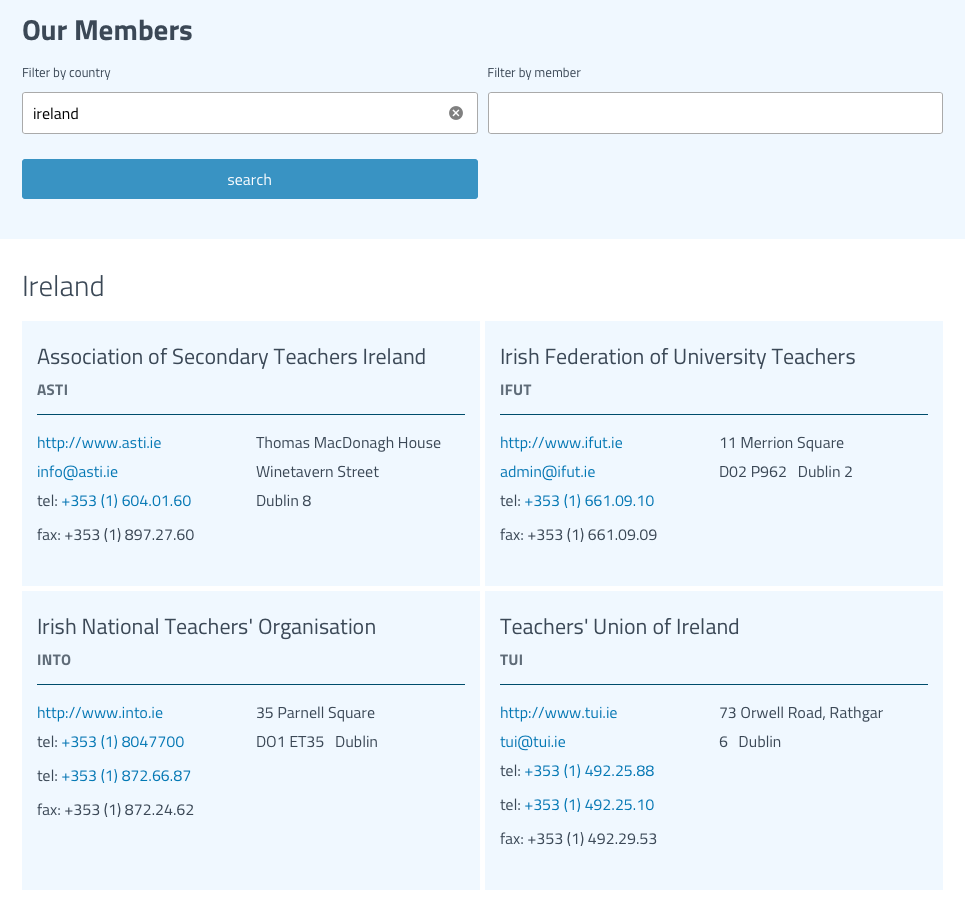Call INTO at +353 (1) 872.66.87
The height and width of the screenshot is (909, 965).
(x=126, y=776)
